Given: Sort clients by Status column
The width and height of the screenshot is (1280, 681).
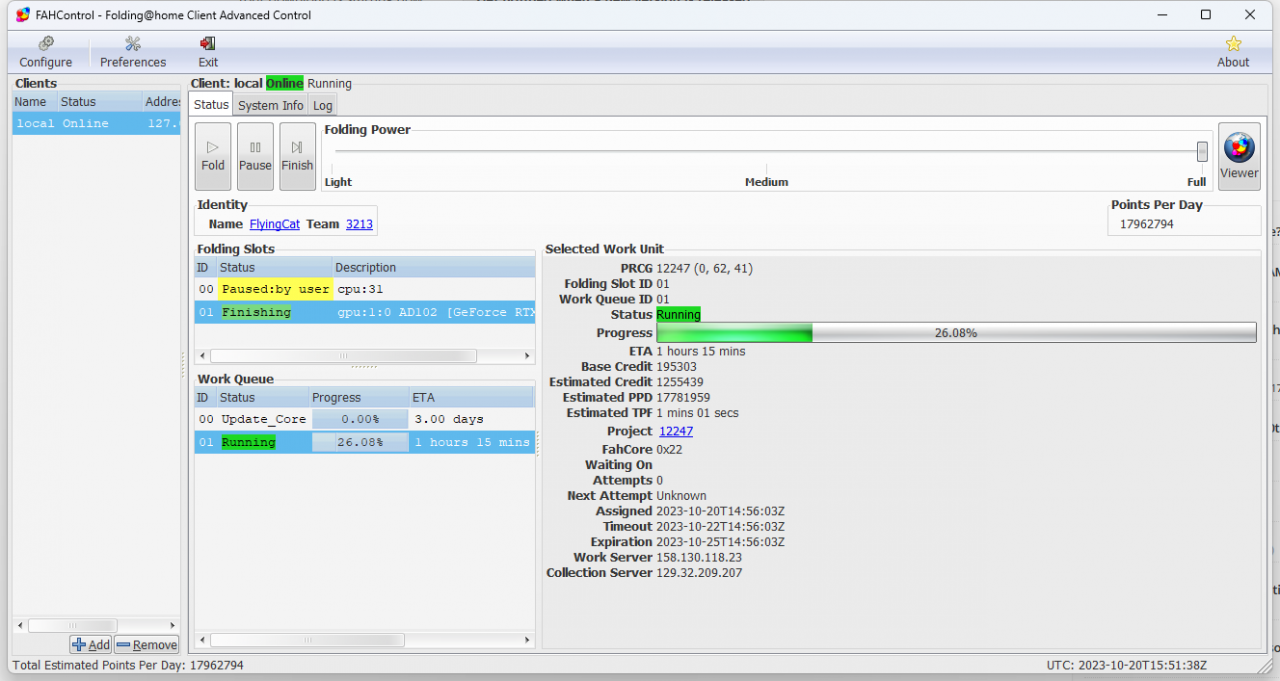Looking at the screenshot, I should tap(98, 101).
